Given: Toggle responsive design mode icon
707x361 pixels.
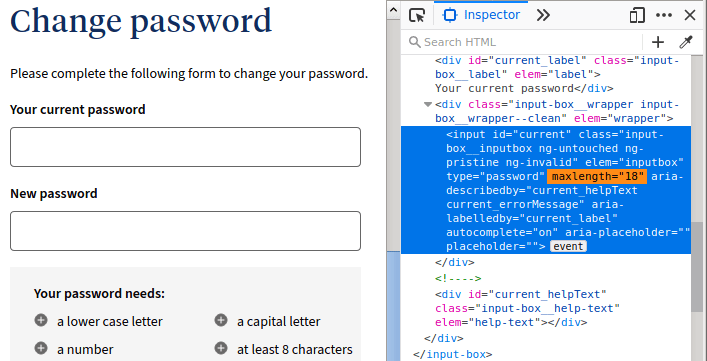Looking at the screenshot, I should [x=637, y=15].
